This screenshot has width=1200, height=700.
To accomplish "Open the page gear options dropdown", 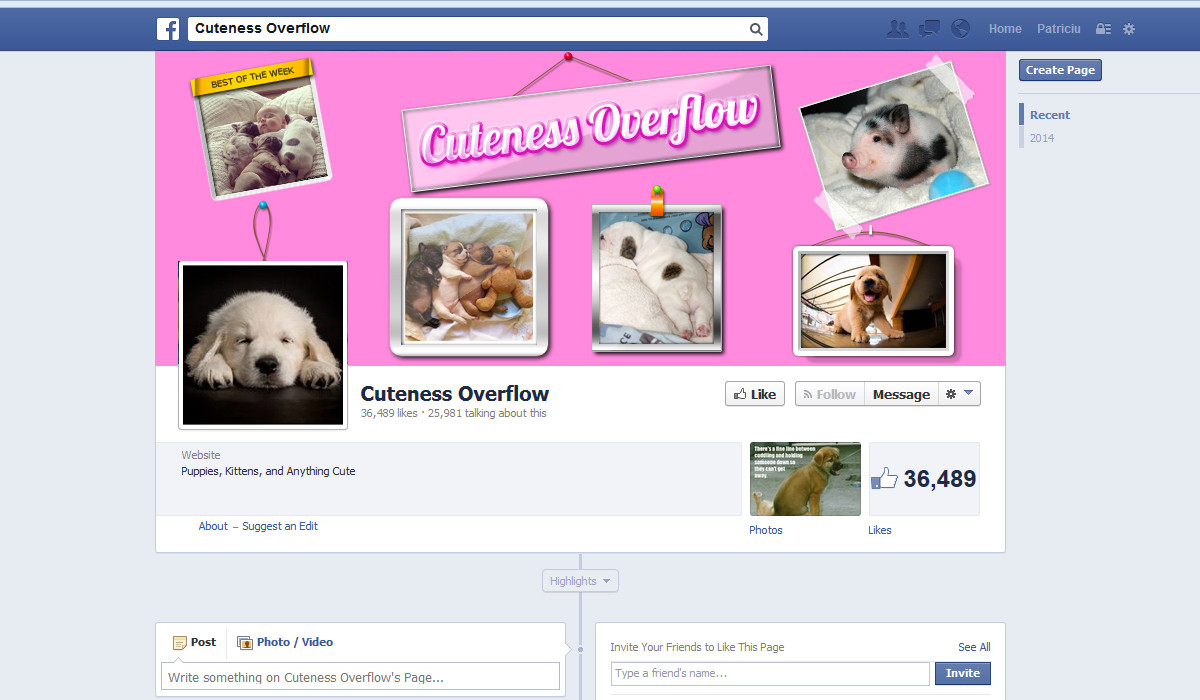I will [959, 394].
